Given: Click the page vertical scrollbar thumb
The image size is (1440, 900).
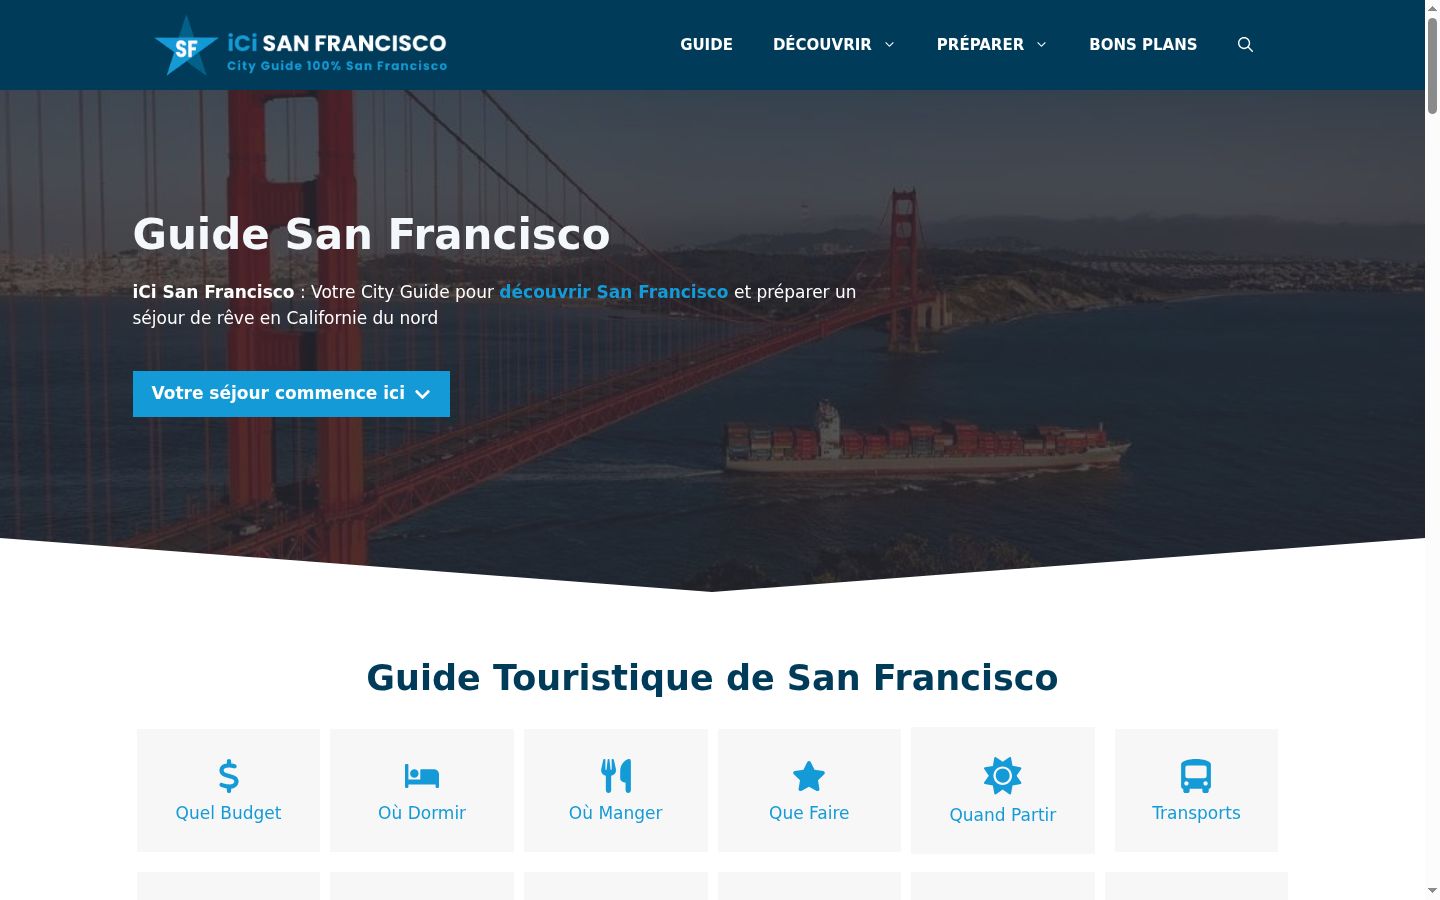Looking at the screenshot, I should [1432, 66].
